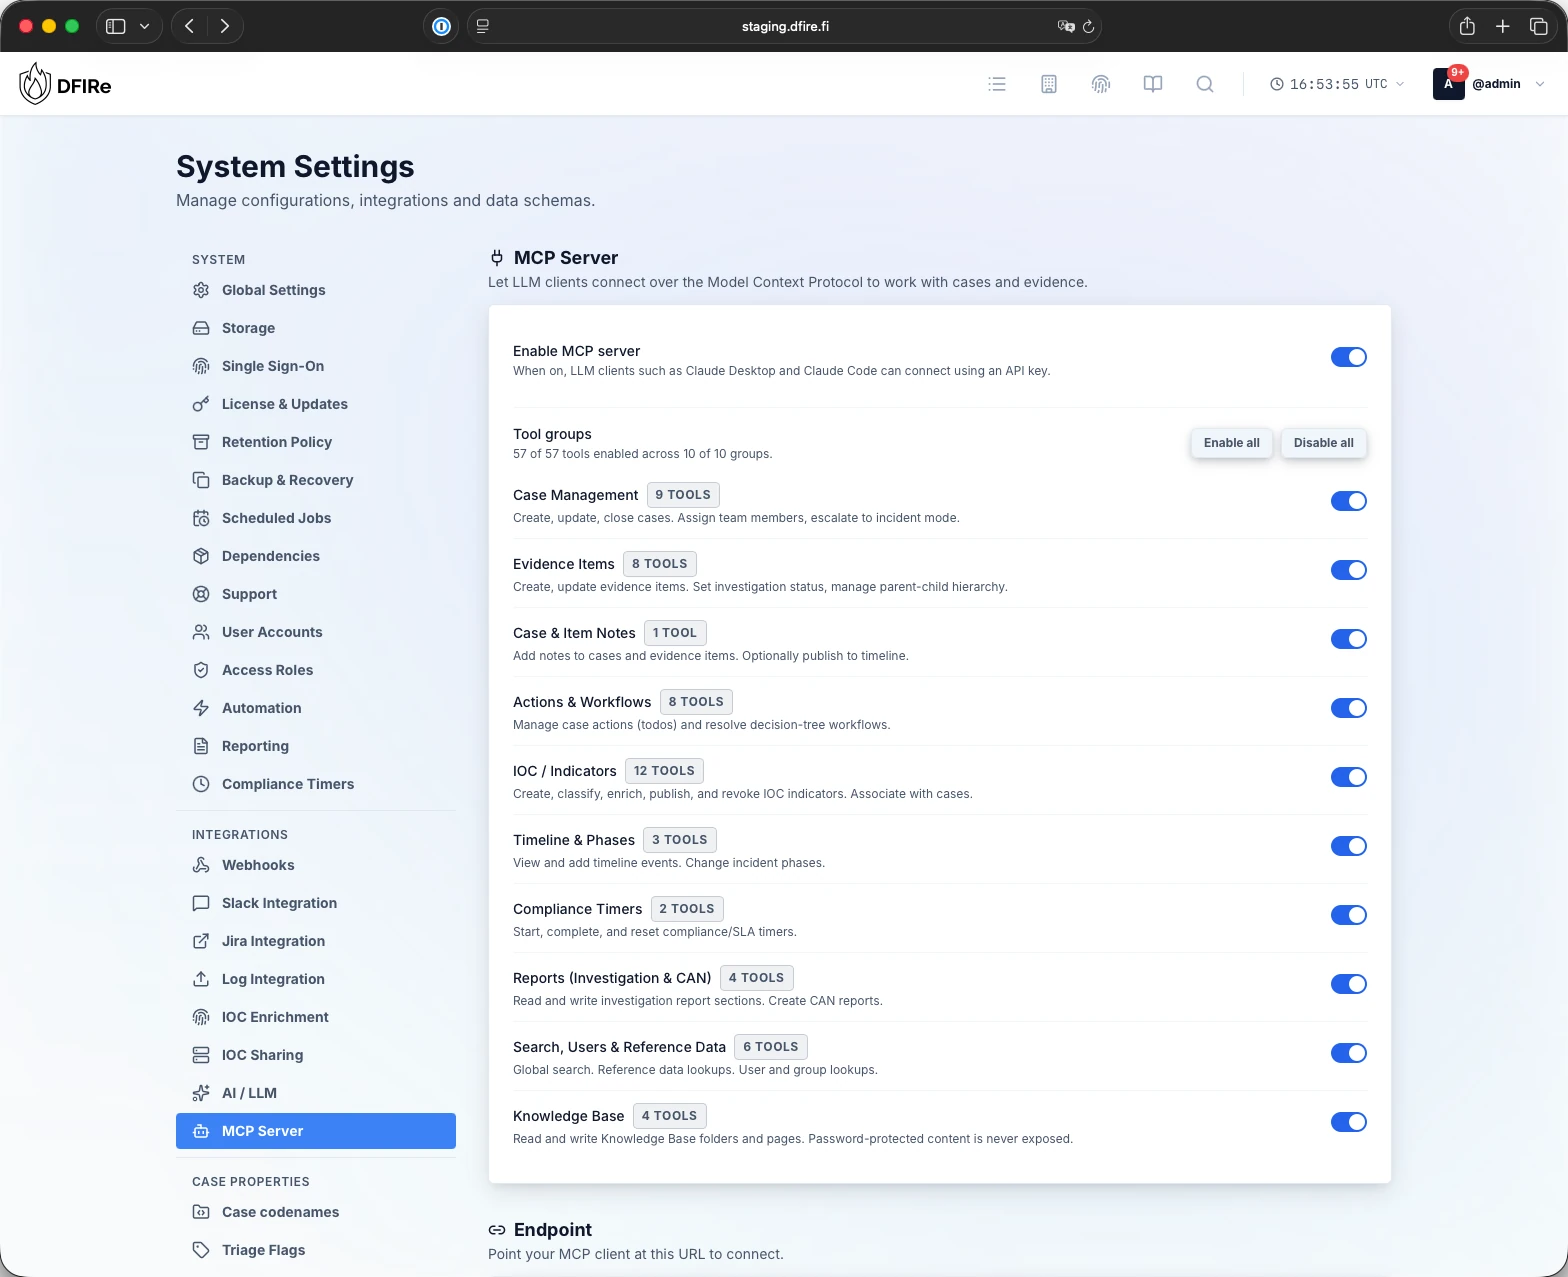Image resolution: width=1568 pixels, height=1277 pixels.
Task: Click the site settings icon in address bar
Action: click(x=483, y=26)
